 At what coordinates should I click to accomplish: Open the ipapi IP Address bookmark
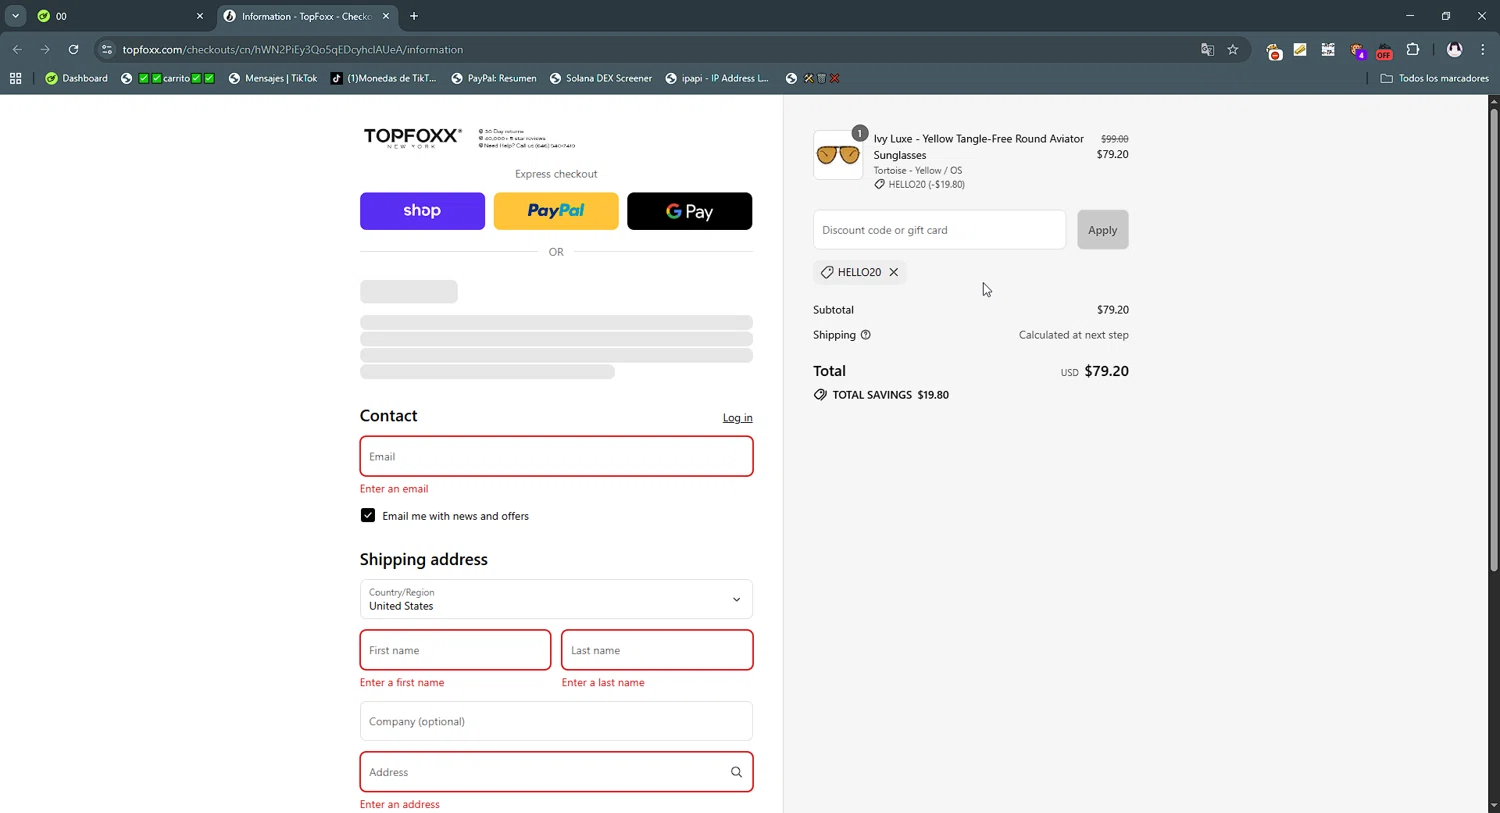pos(717,78)
